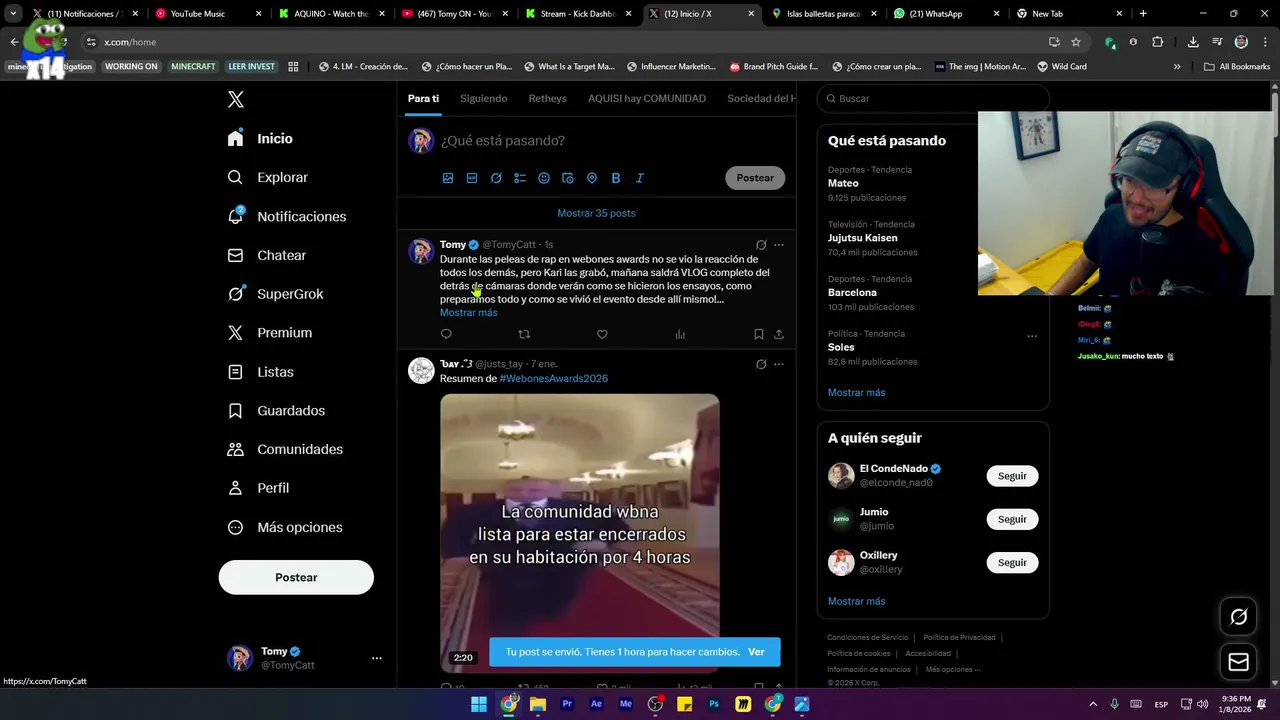
Task: Click the large Postear button in sidebar
Action: (x=296, y=577)
